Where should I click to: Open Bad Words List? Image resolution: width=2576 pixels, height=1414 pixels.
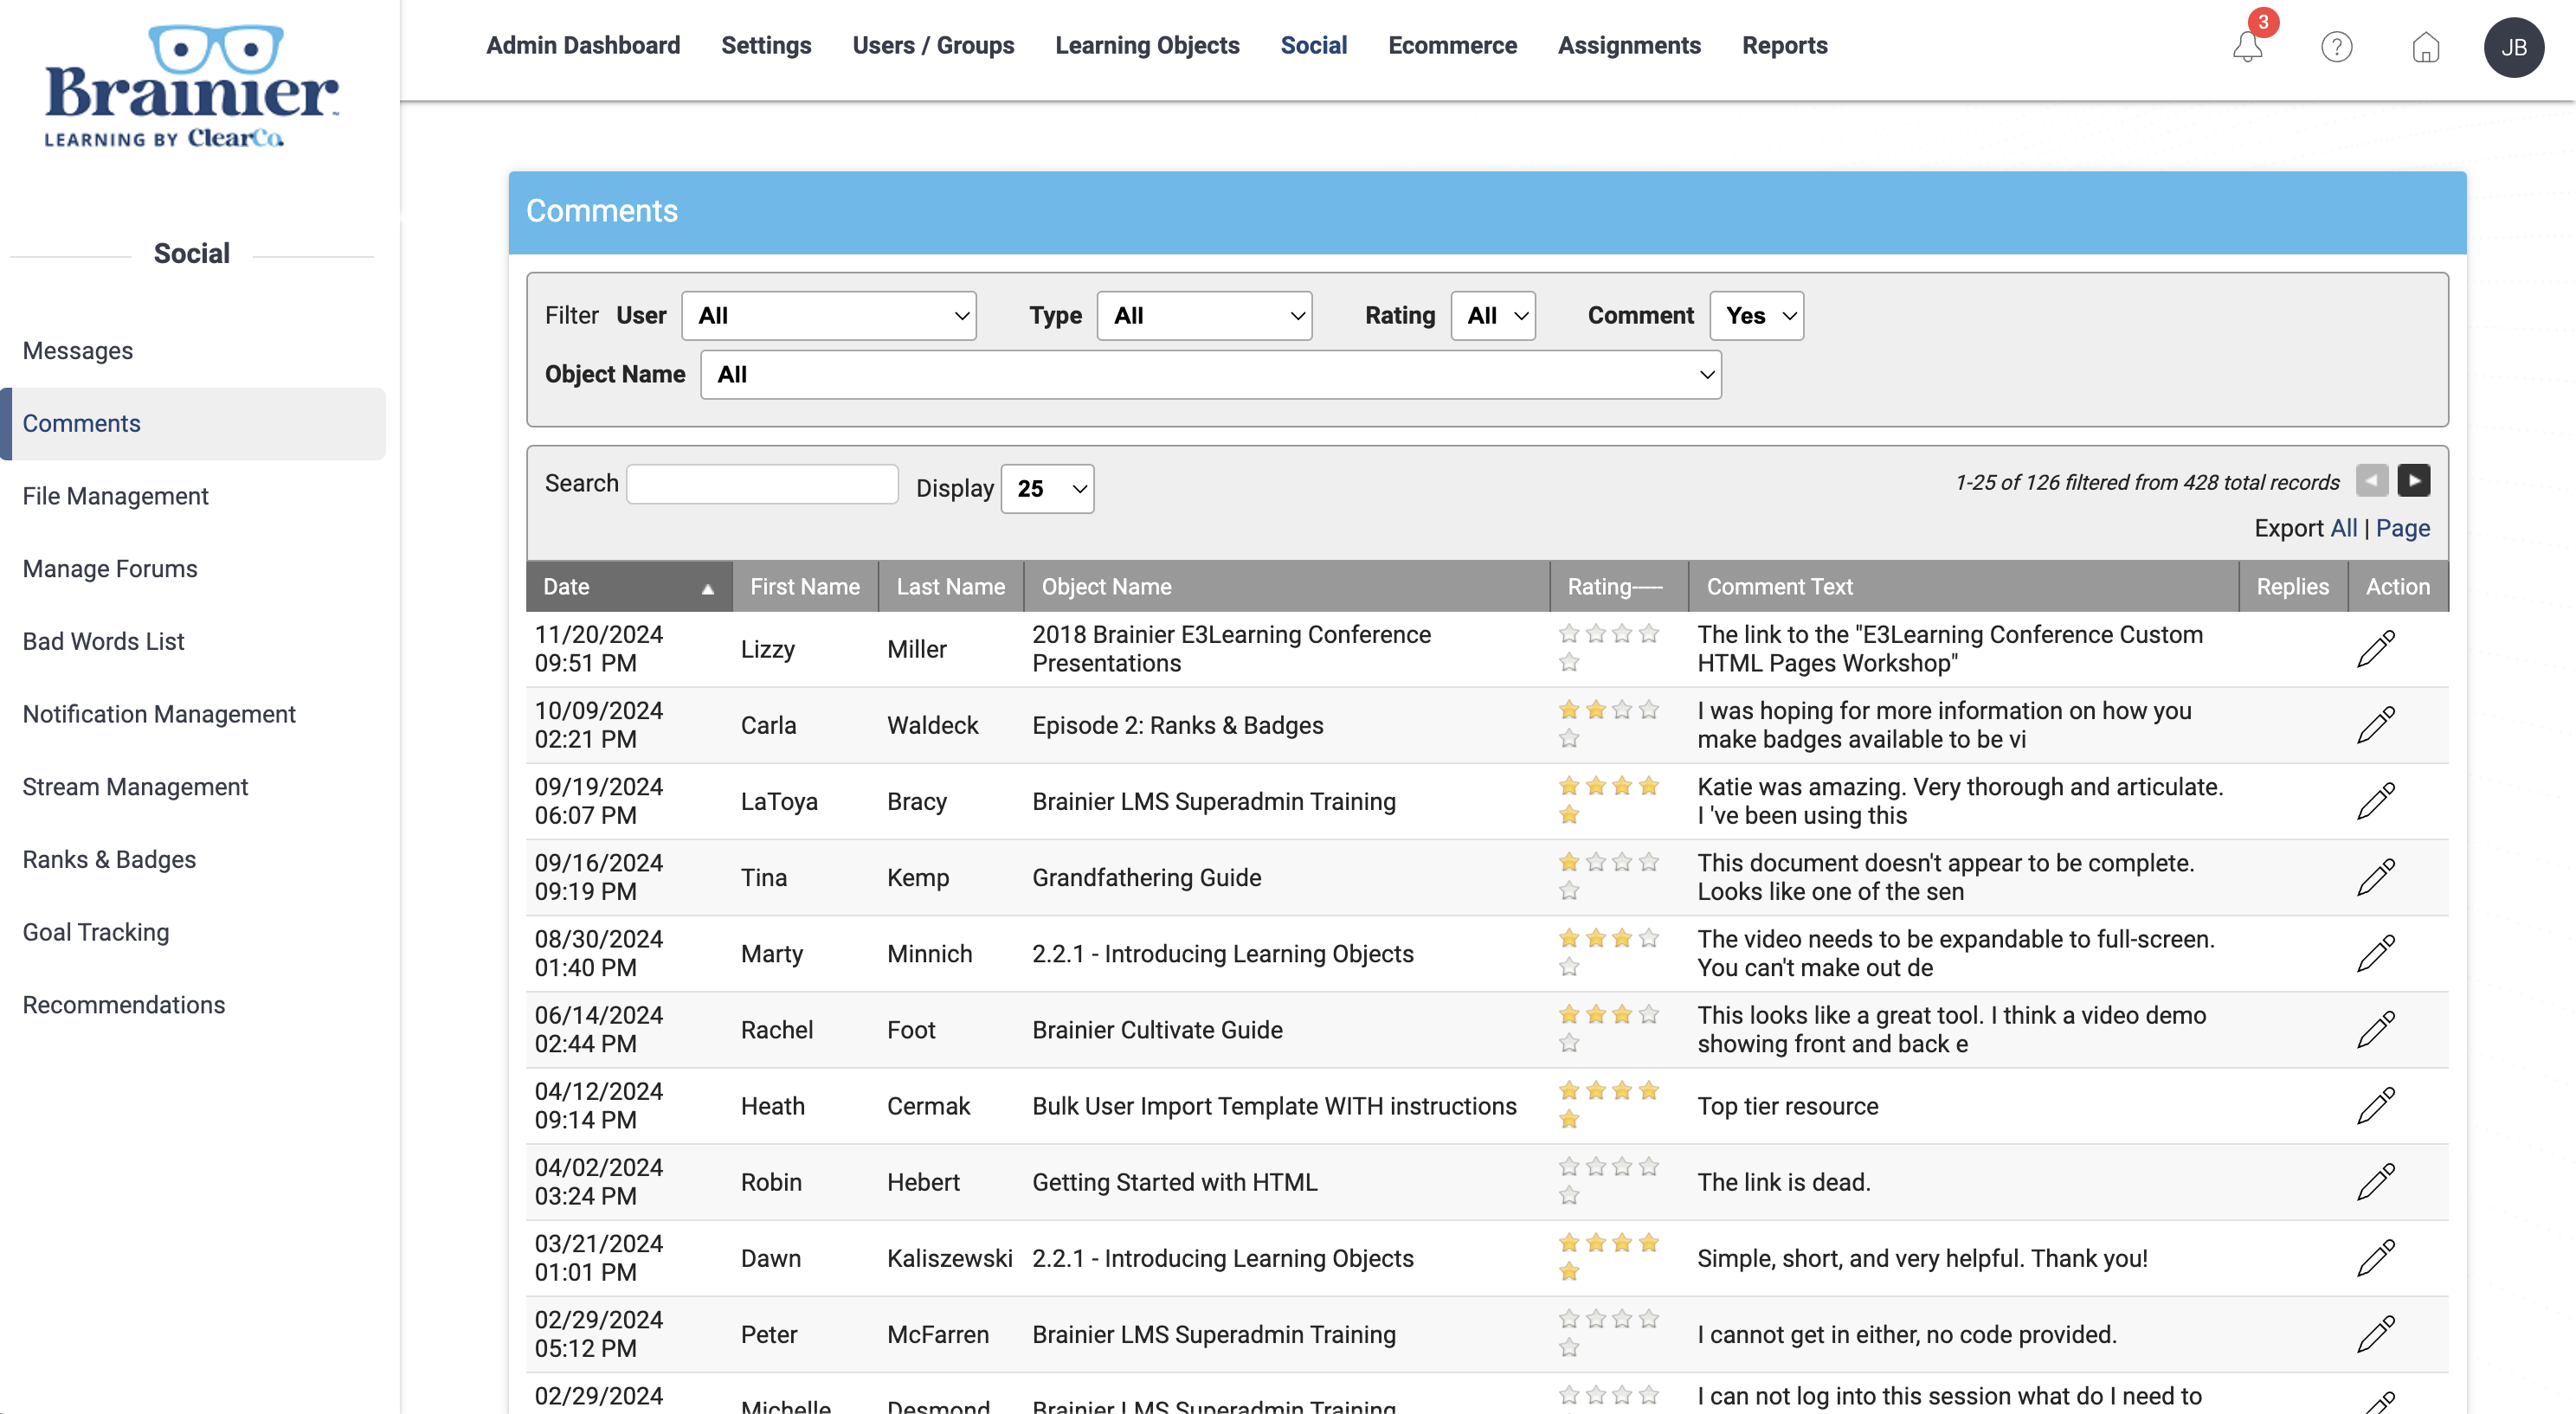104,642
